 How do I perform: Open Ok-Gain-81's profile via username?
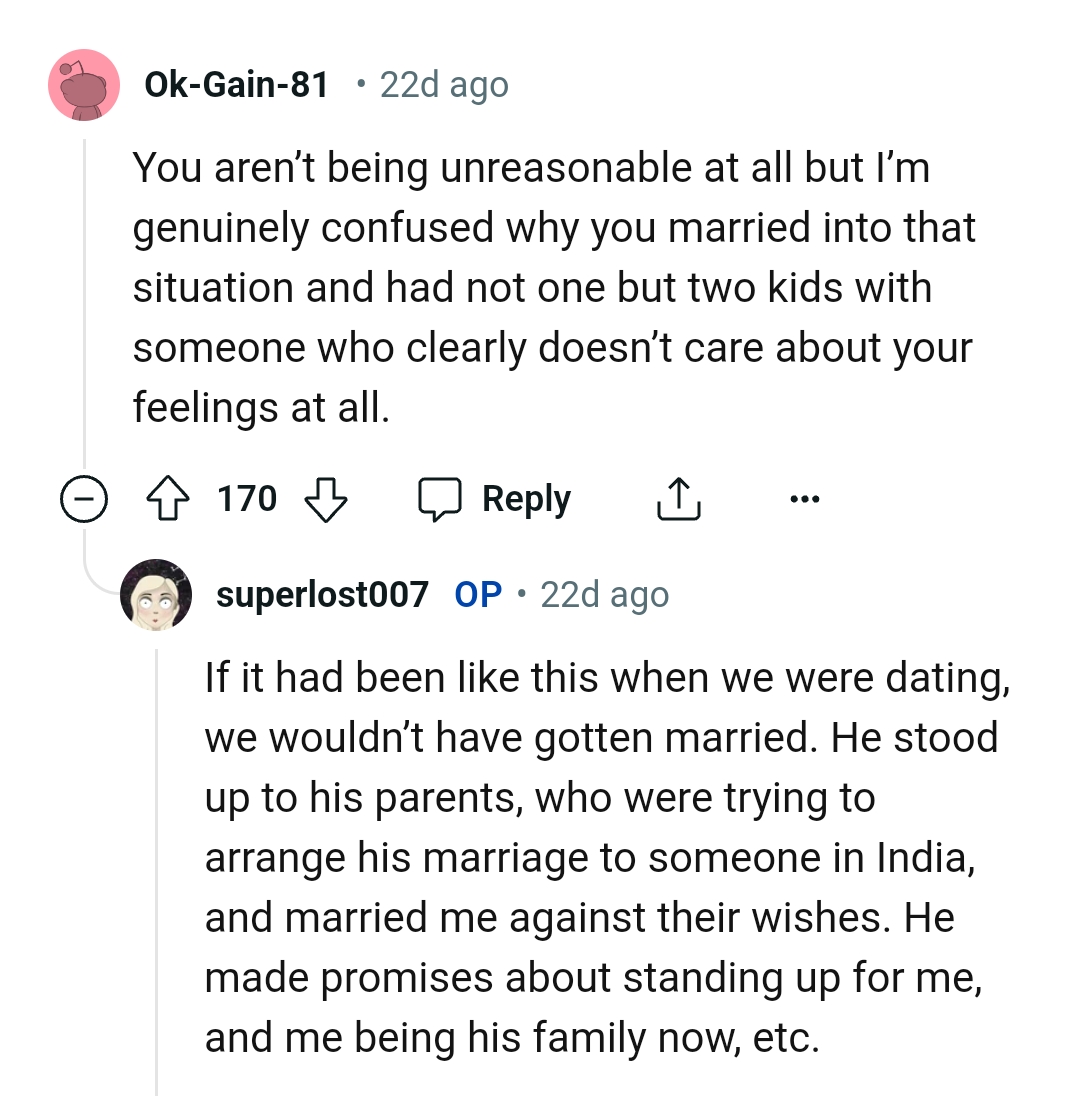pos(238,84)
